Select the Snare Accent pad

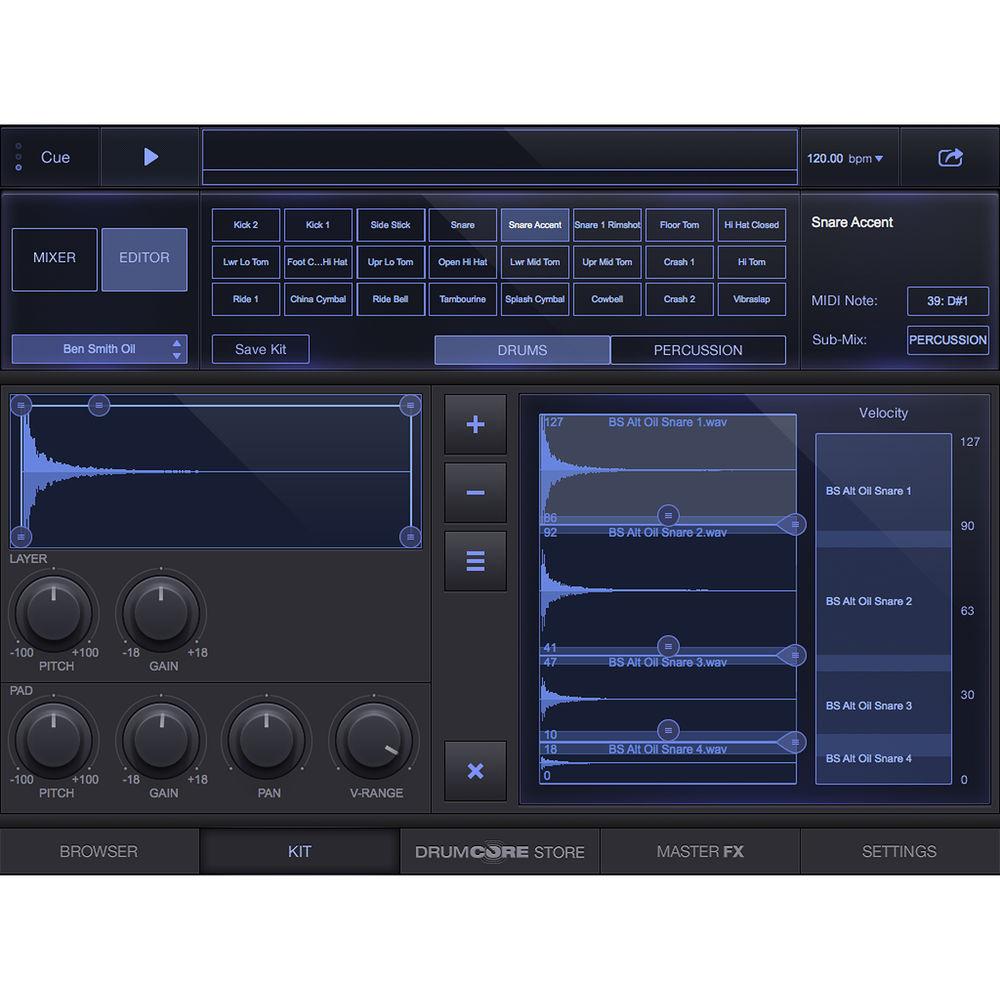[x=534, y=224]
